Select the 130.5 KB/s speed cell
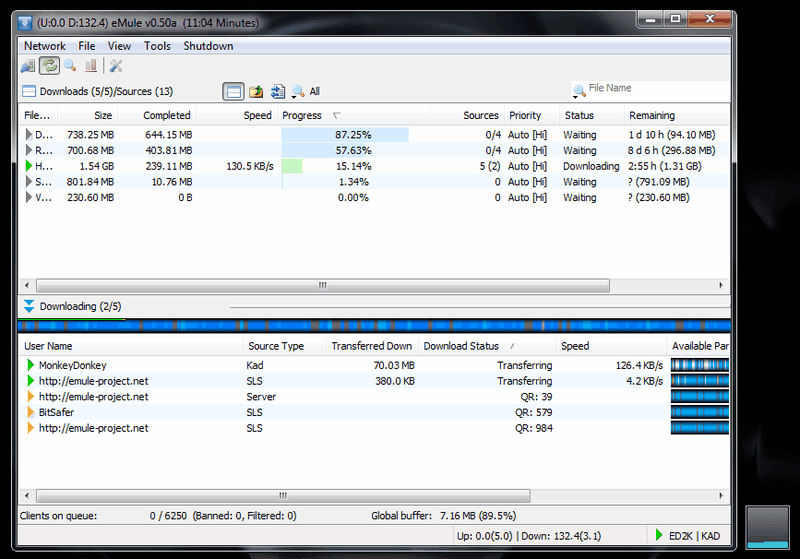Screen dimensions: 800x559 coord(249,166)
